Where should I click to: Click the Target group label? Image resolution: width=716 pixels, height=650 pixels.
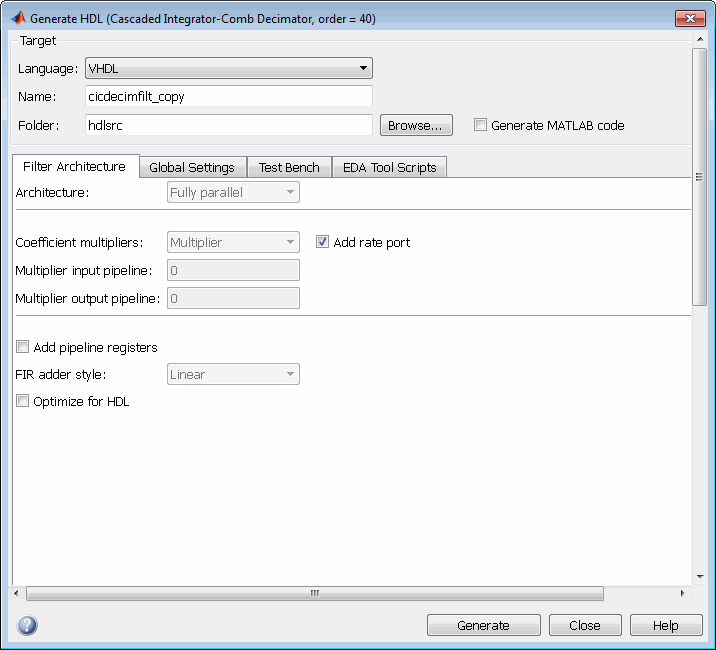click(38, 41)
